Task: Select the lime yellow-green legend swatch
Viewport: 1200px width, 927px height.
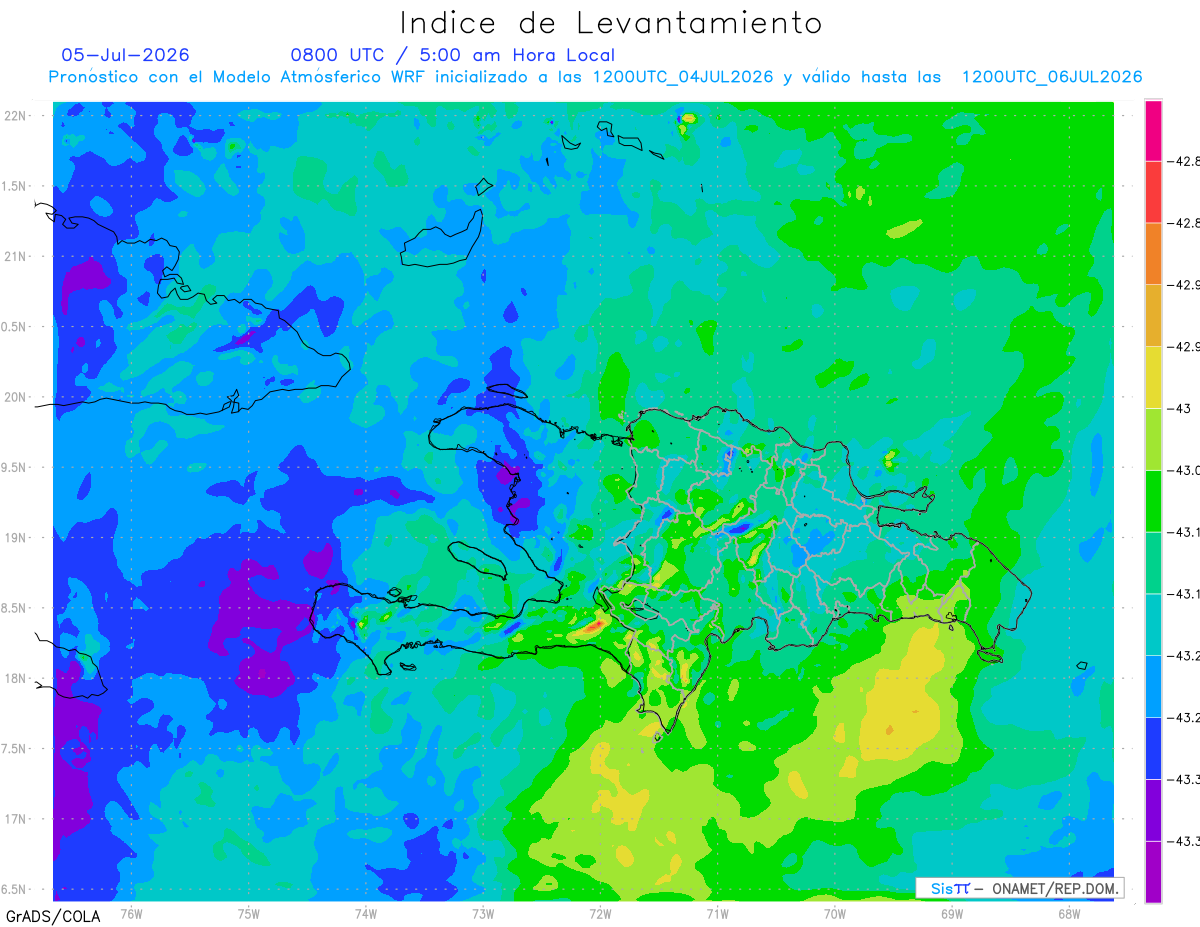Action: (1153, 439)
